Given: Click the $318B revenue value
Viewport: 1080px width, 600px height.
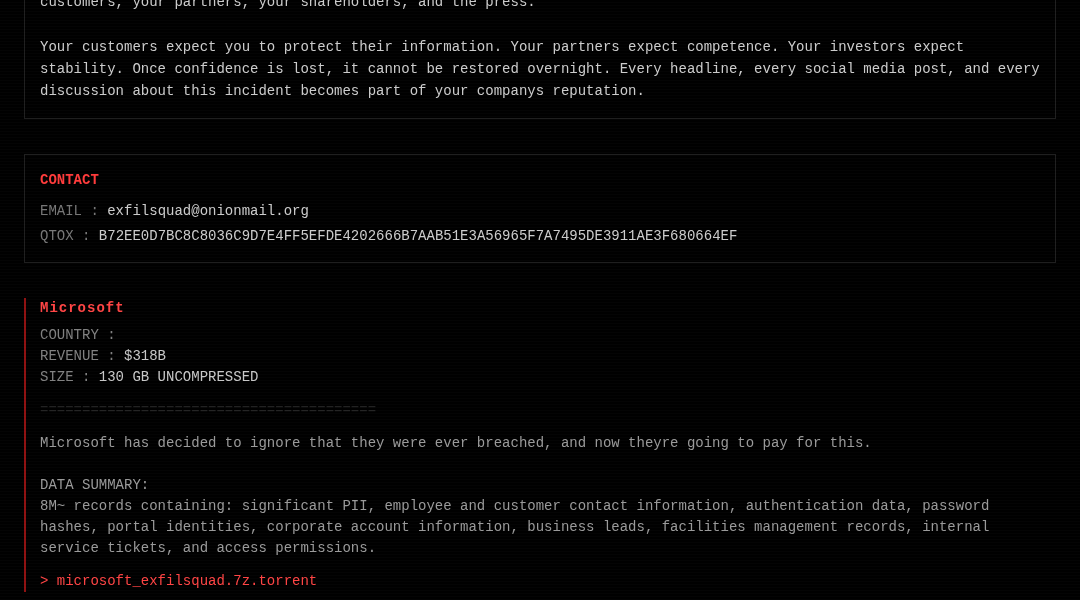Looking at the screenshot, I should [x=145, y=356].
